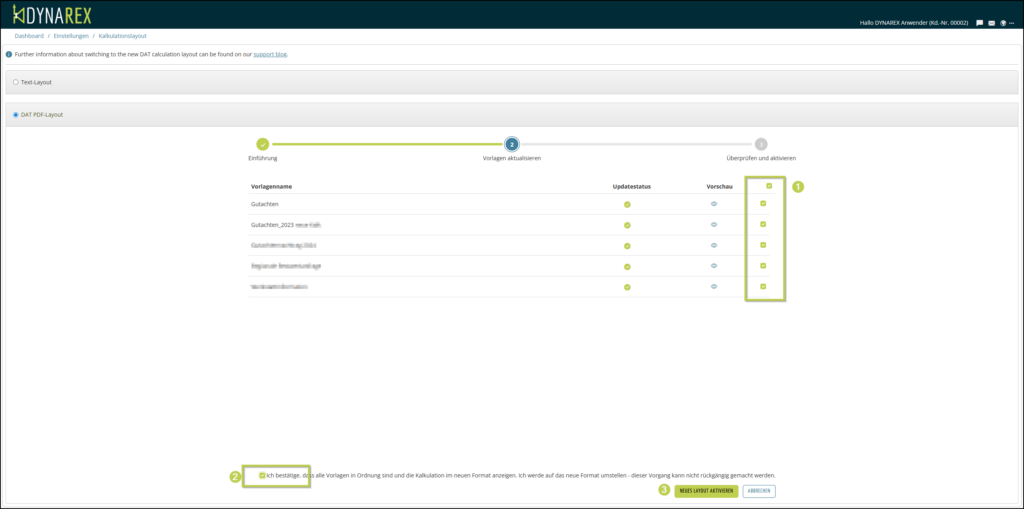Uncheck the Gutachten row checkbox
Viewport: 1024px width, 509px height.
tap(763, 204)
